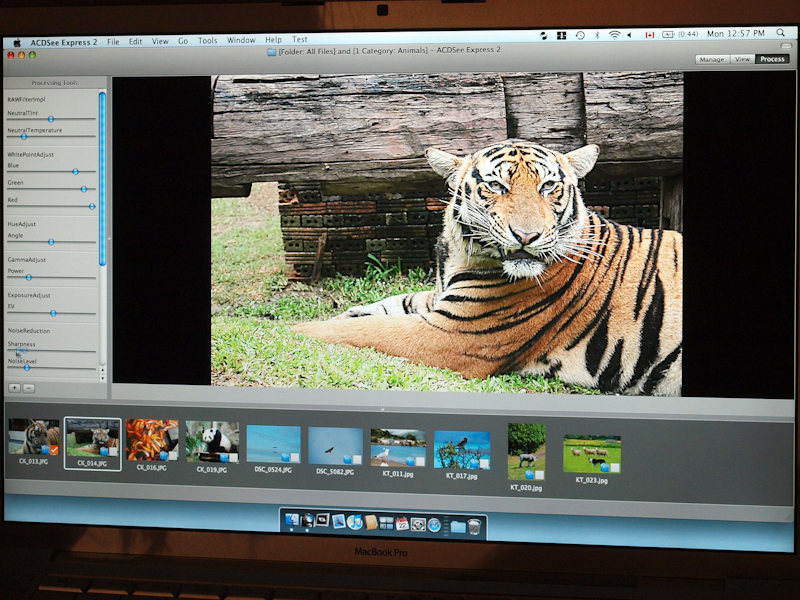Click the Time Machine menu bar icon
The width and height of the screenshot is (800, 600).
coord(580,35)
